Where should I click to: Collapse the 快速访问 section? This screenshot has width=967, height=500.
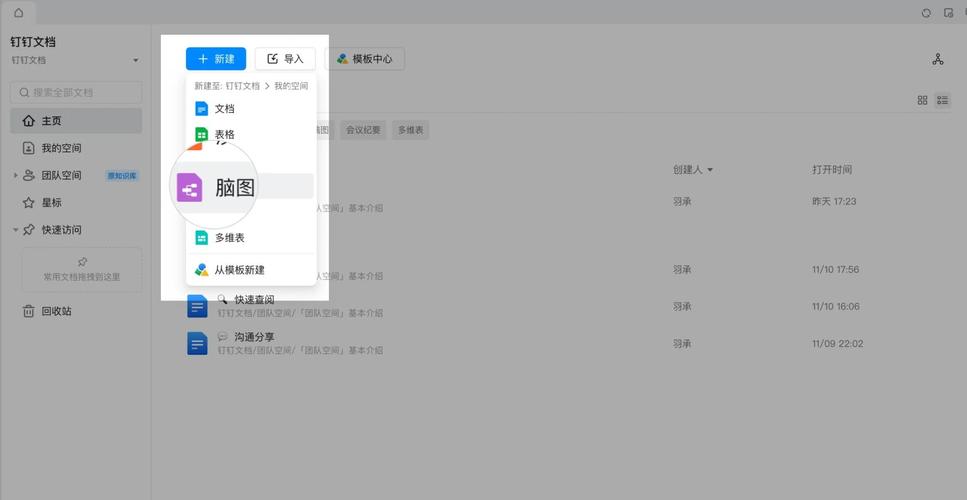(x=16, y=230)
